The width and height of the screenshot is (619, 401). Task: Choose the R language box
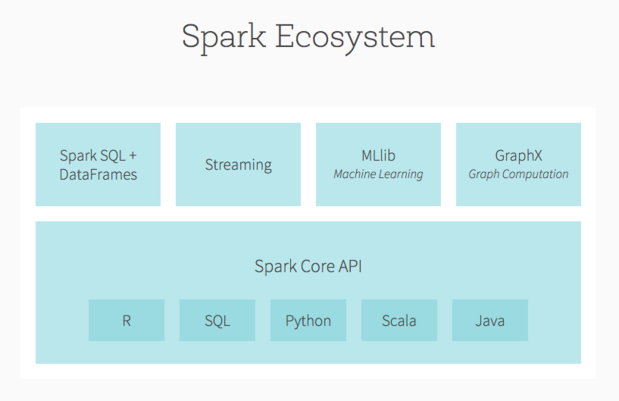[126, 320]
